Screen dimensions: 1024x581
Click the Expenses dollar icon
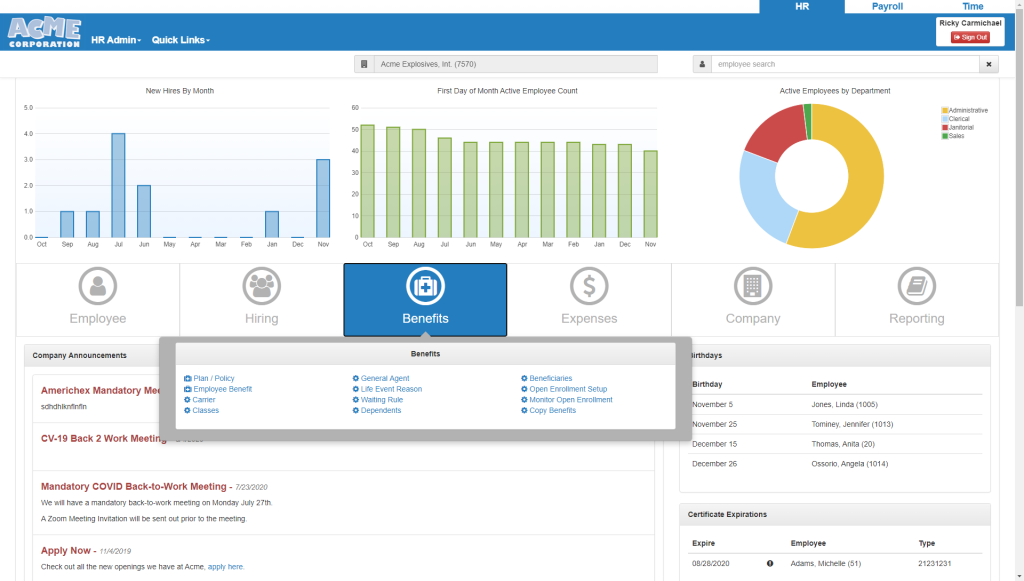tap(589, 284)
